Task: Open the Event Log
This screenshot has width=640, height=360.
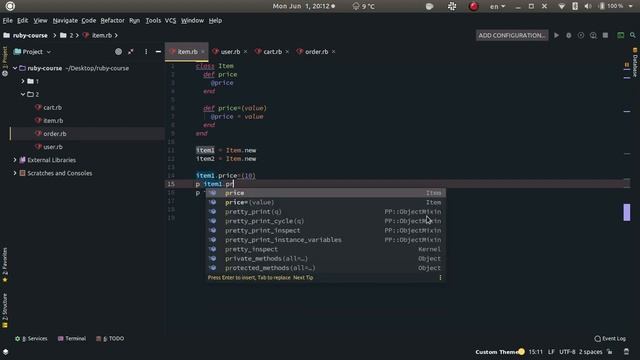Action: [x=610, y=338]
